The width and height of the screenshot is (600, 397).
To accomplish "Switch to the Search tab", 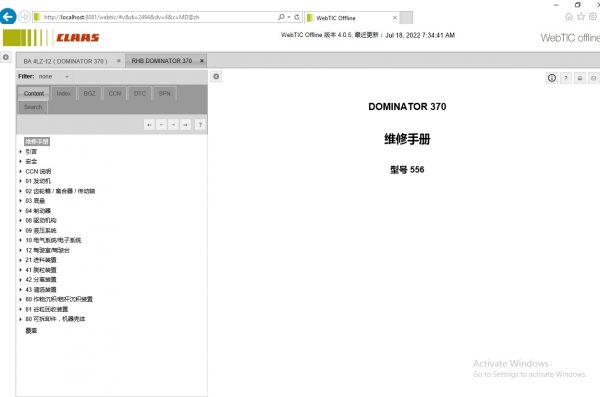I will [33, 107].
